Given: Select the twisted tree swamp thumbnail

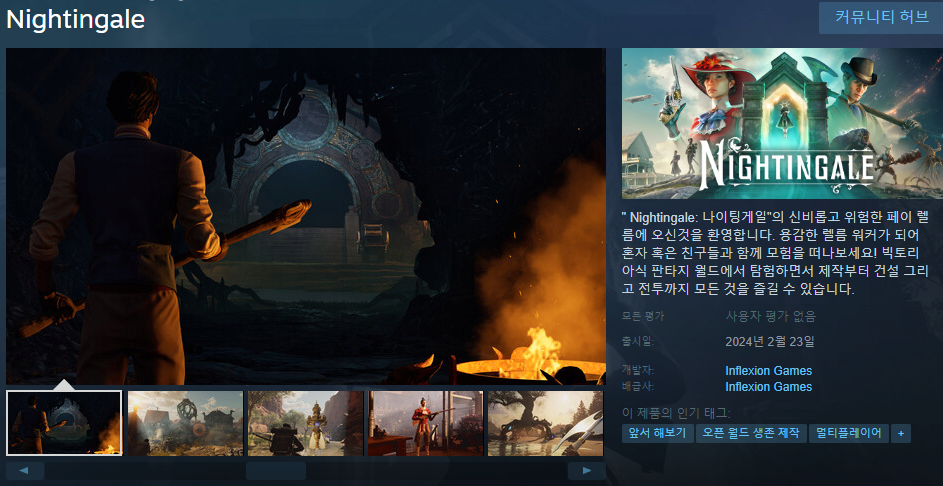Looking at the screenshot, I should pos(545,423).
